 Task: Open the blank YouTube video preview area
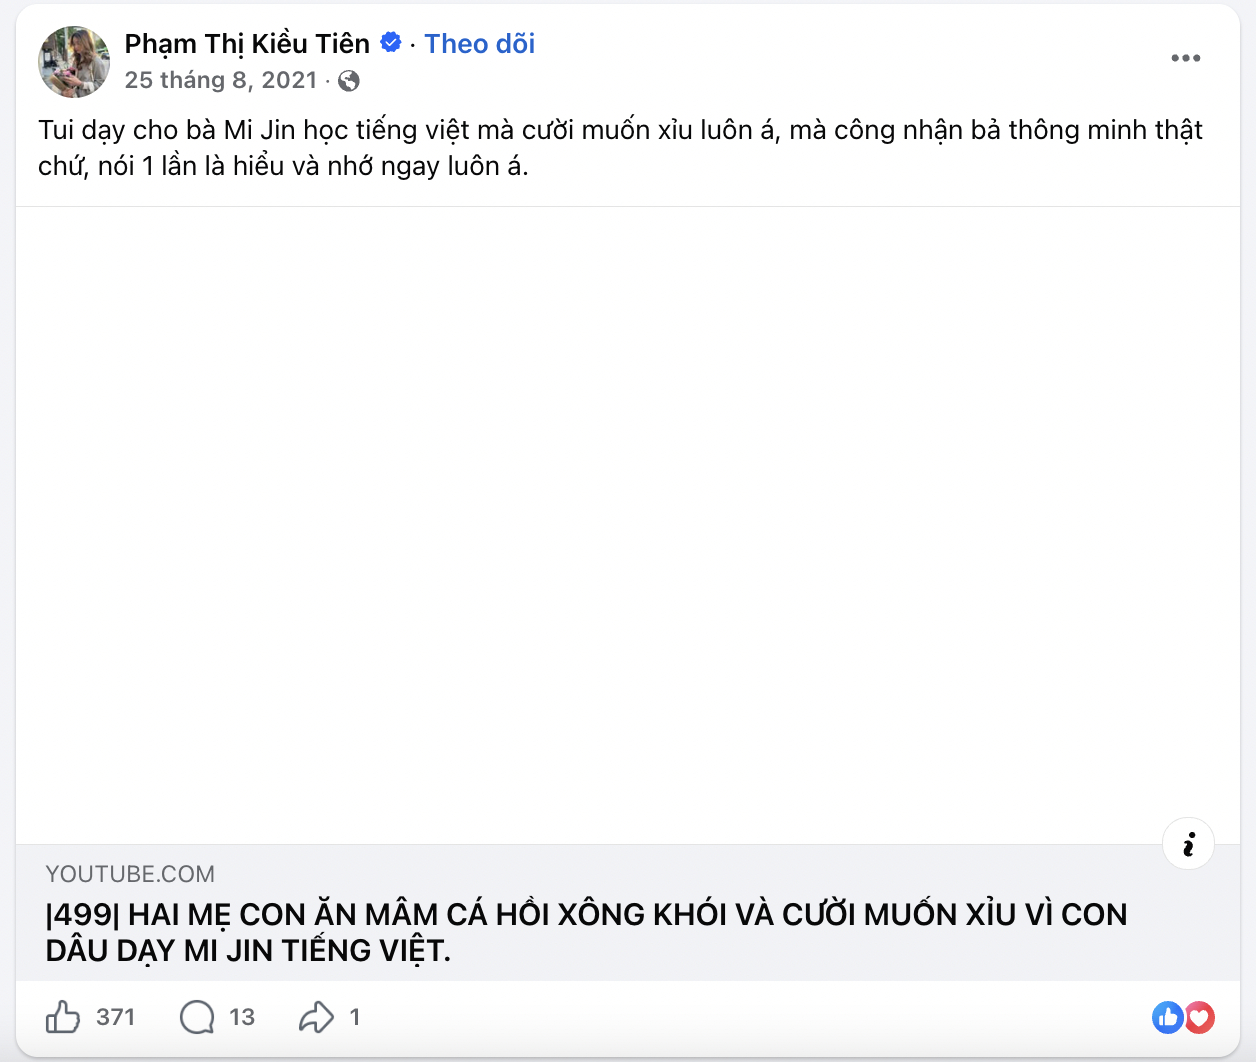pyautogui.click(x=628, y=526)
